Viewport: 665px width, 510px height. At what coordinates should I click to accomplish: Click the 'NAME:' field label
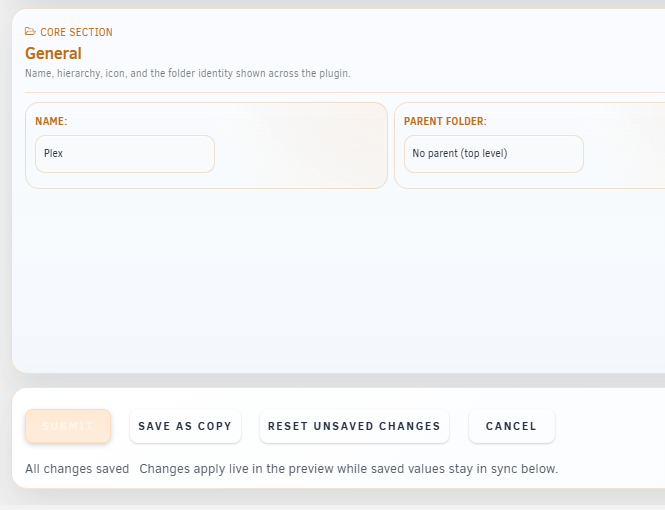click(51, 121)
